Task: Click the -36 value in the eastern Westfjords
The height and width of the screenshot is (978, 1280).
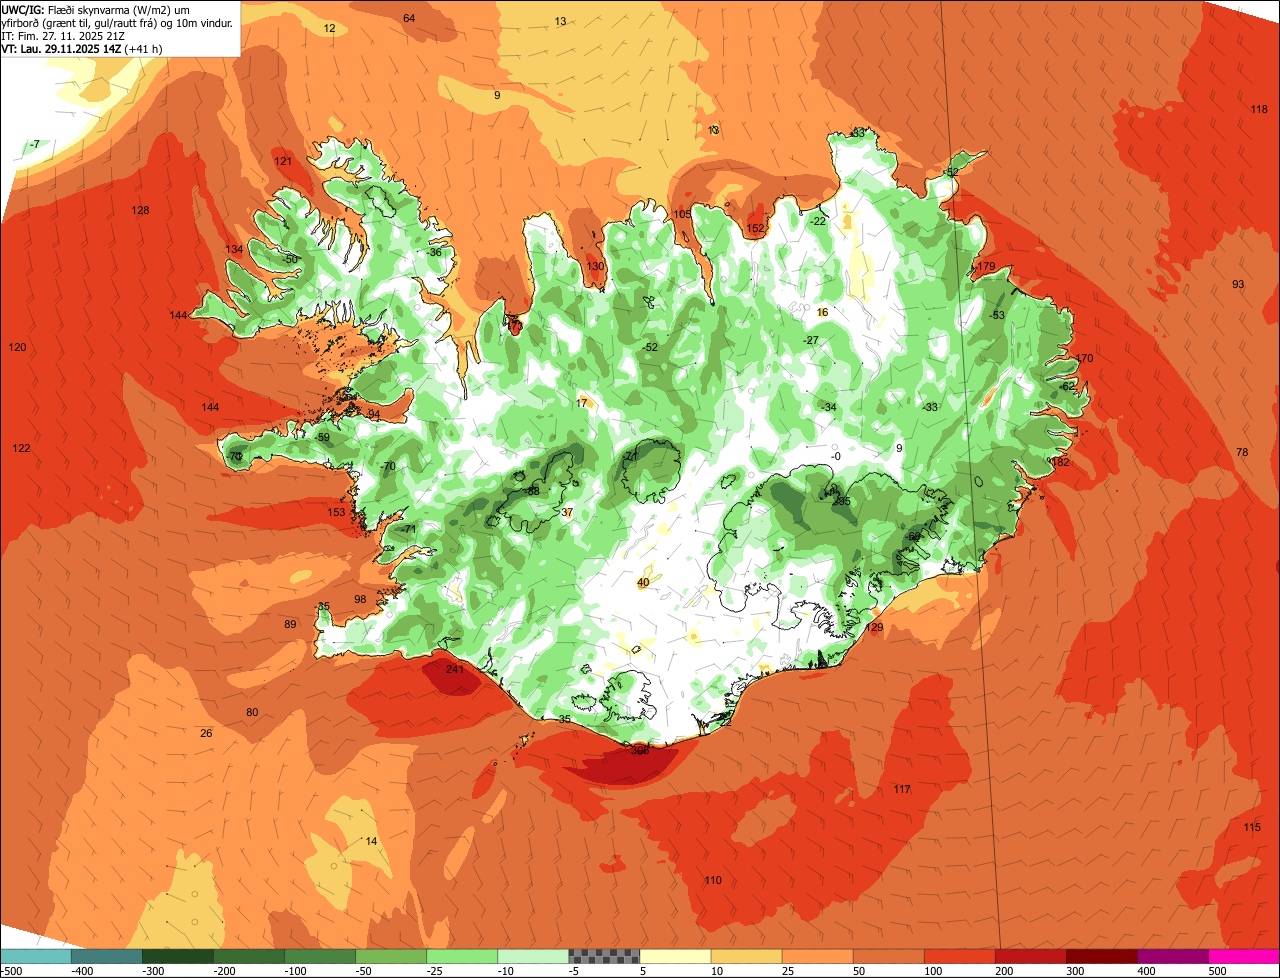Action: point(434,253)
